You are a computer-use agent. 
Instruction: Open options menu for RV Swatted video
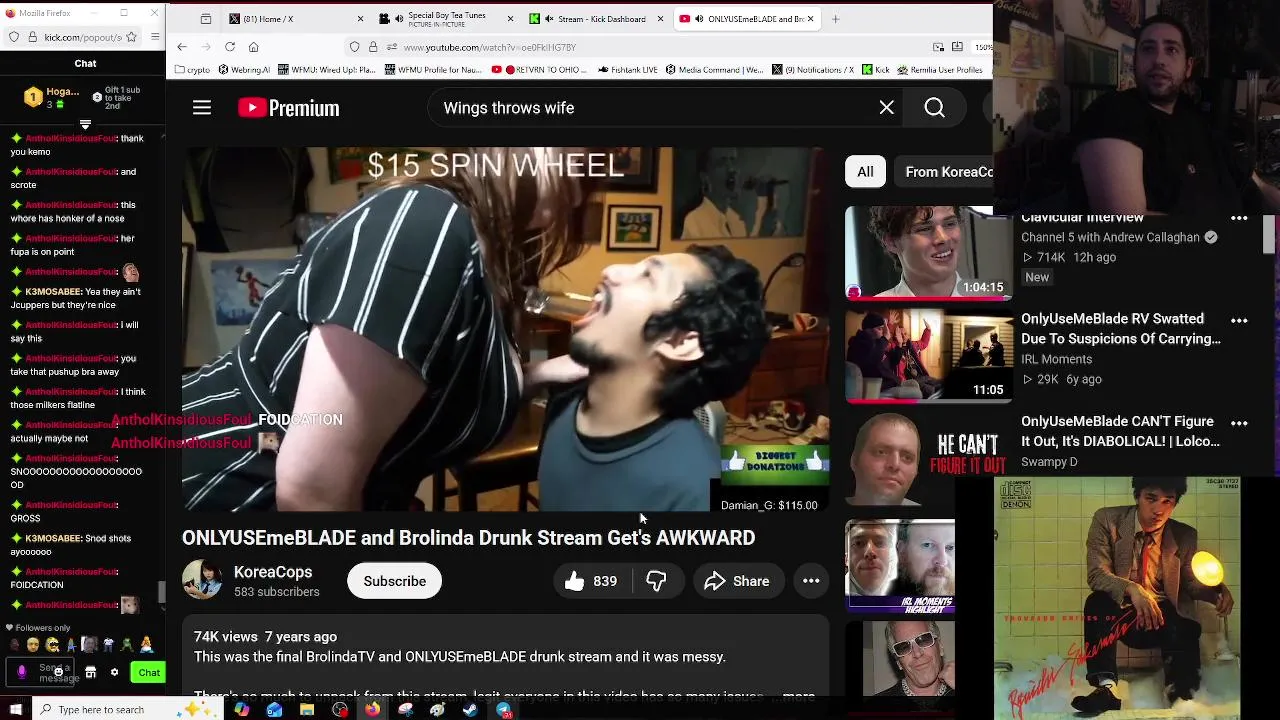coord(1239,321)
